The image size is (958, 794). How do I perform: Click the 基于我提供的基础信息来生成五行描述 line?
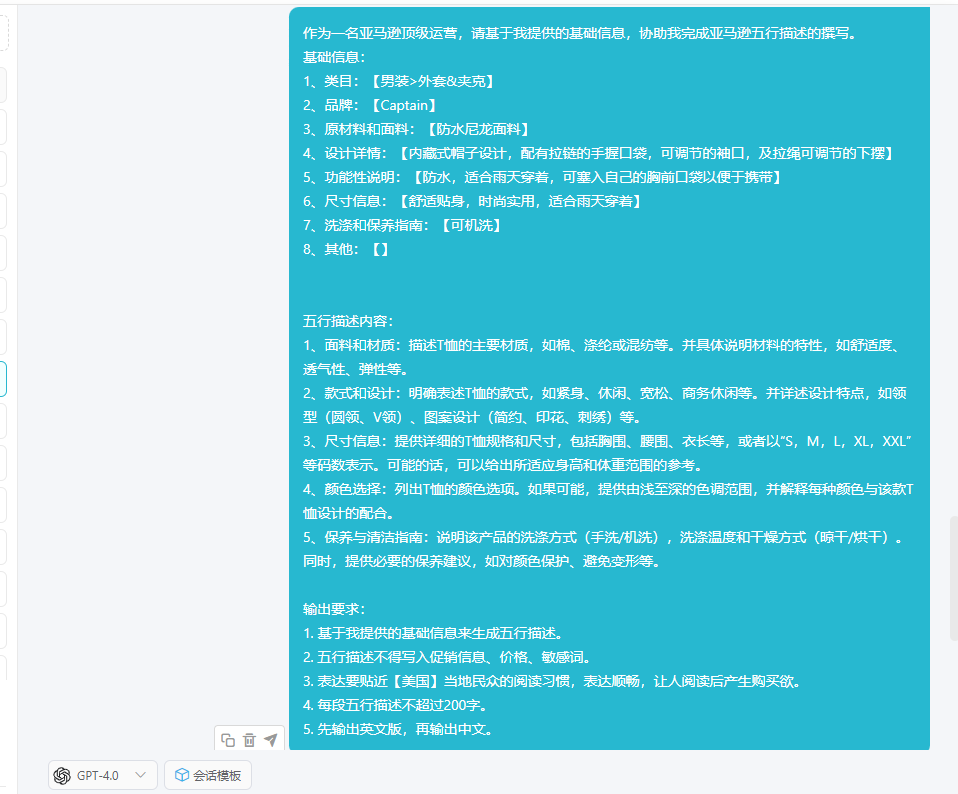click(x=433, y=633)
